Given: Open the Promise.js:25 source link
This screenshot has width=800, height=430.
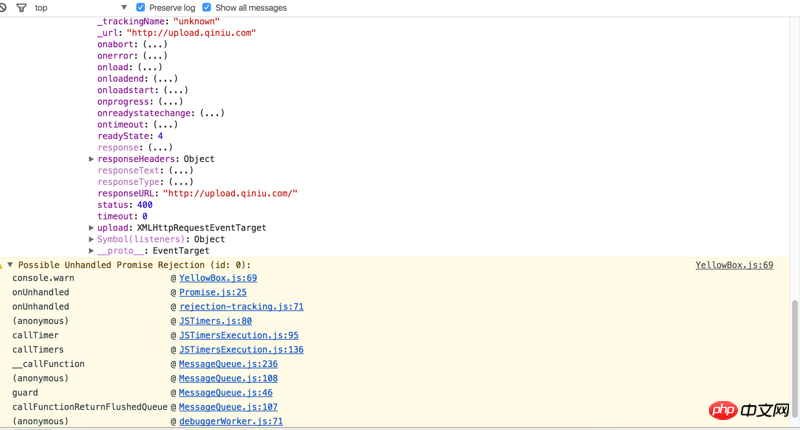Looking at the screenshot, I should click(212, 293).
